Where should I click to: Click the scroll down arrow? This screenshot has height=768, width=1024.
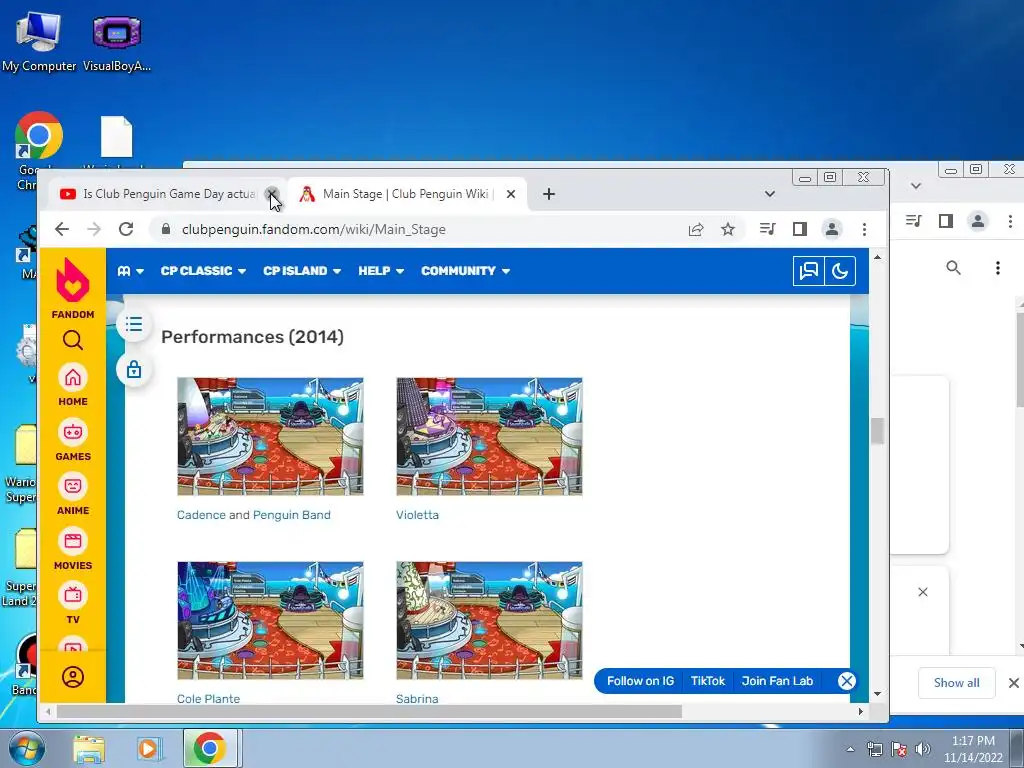pos(877,694)
